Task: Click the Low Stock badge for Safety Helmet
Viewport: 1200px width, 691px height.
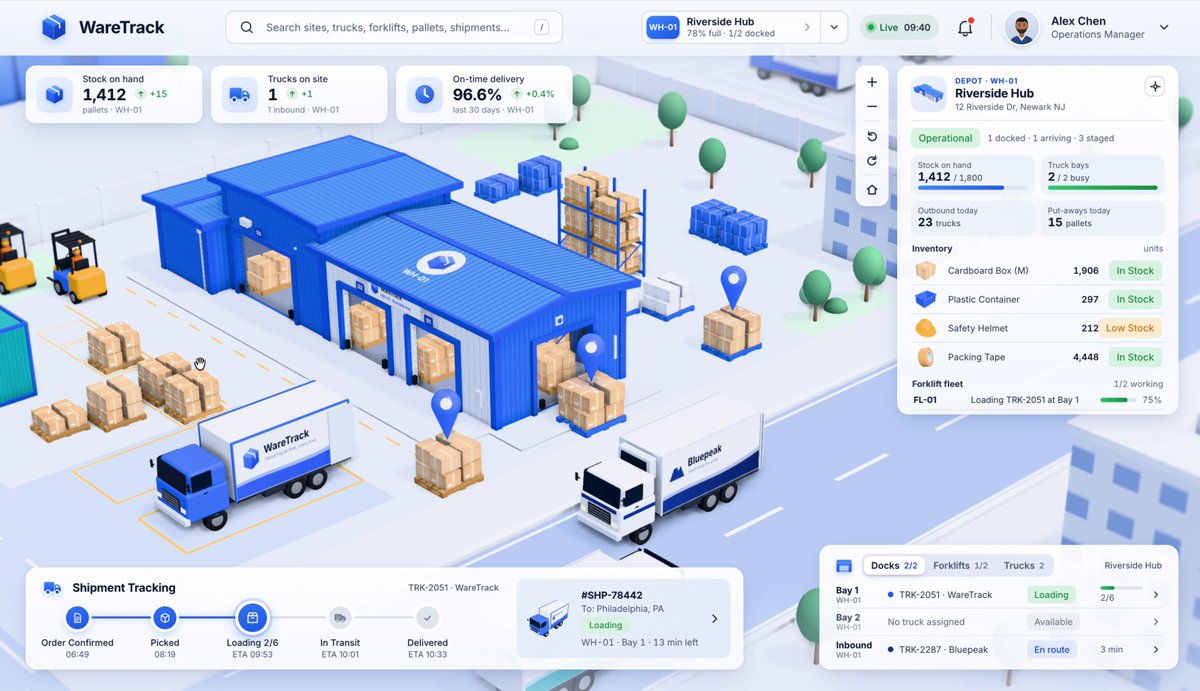Action: coord(1130,328)
